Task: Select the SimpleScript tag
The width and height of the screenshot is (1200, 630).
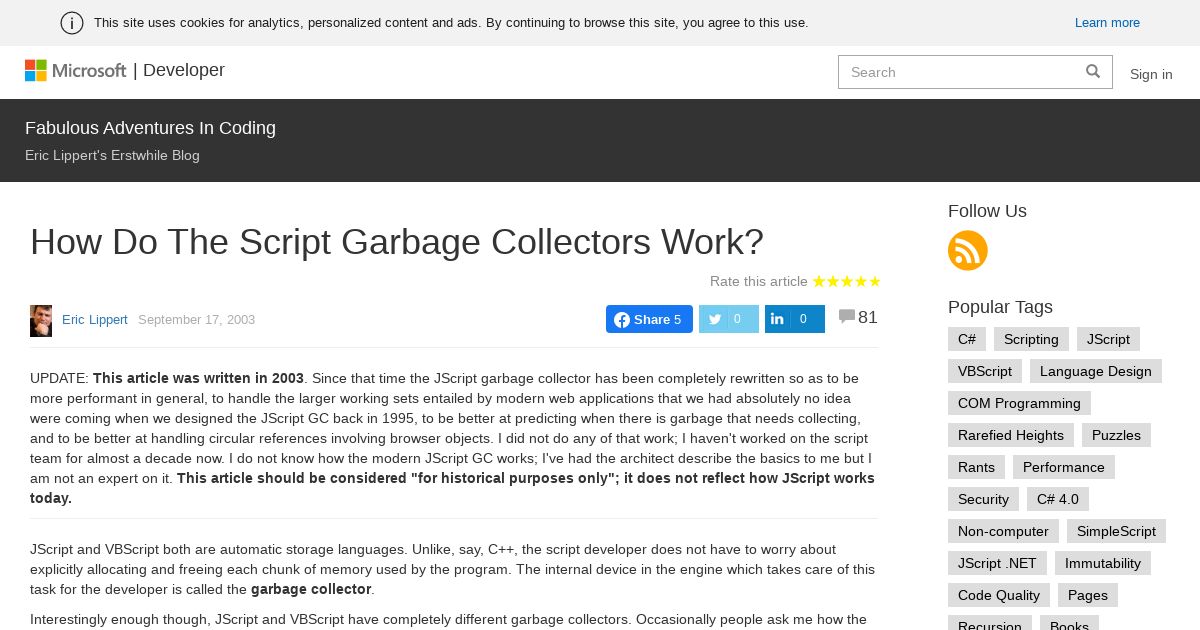Action: tap(1116, 531)
